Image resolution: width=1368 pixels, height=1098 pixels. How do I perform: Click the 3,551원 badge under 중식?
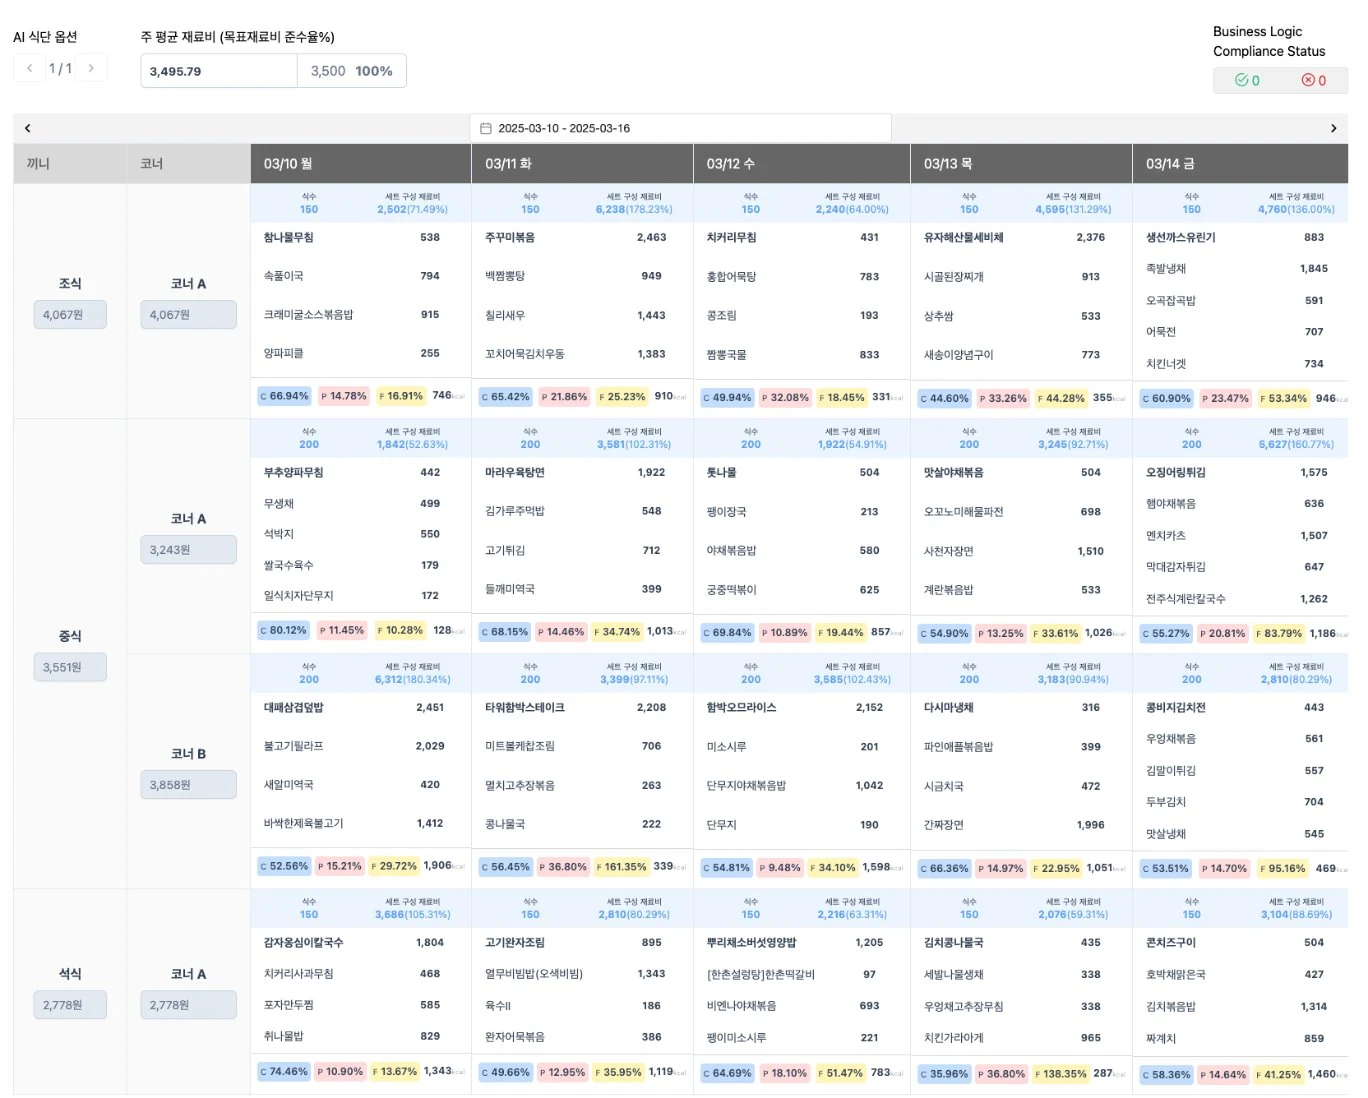click(x=70, y=667)
